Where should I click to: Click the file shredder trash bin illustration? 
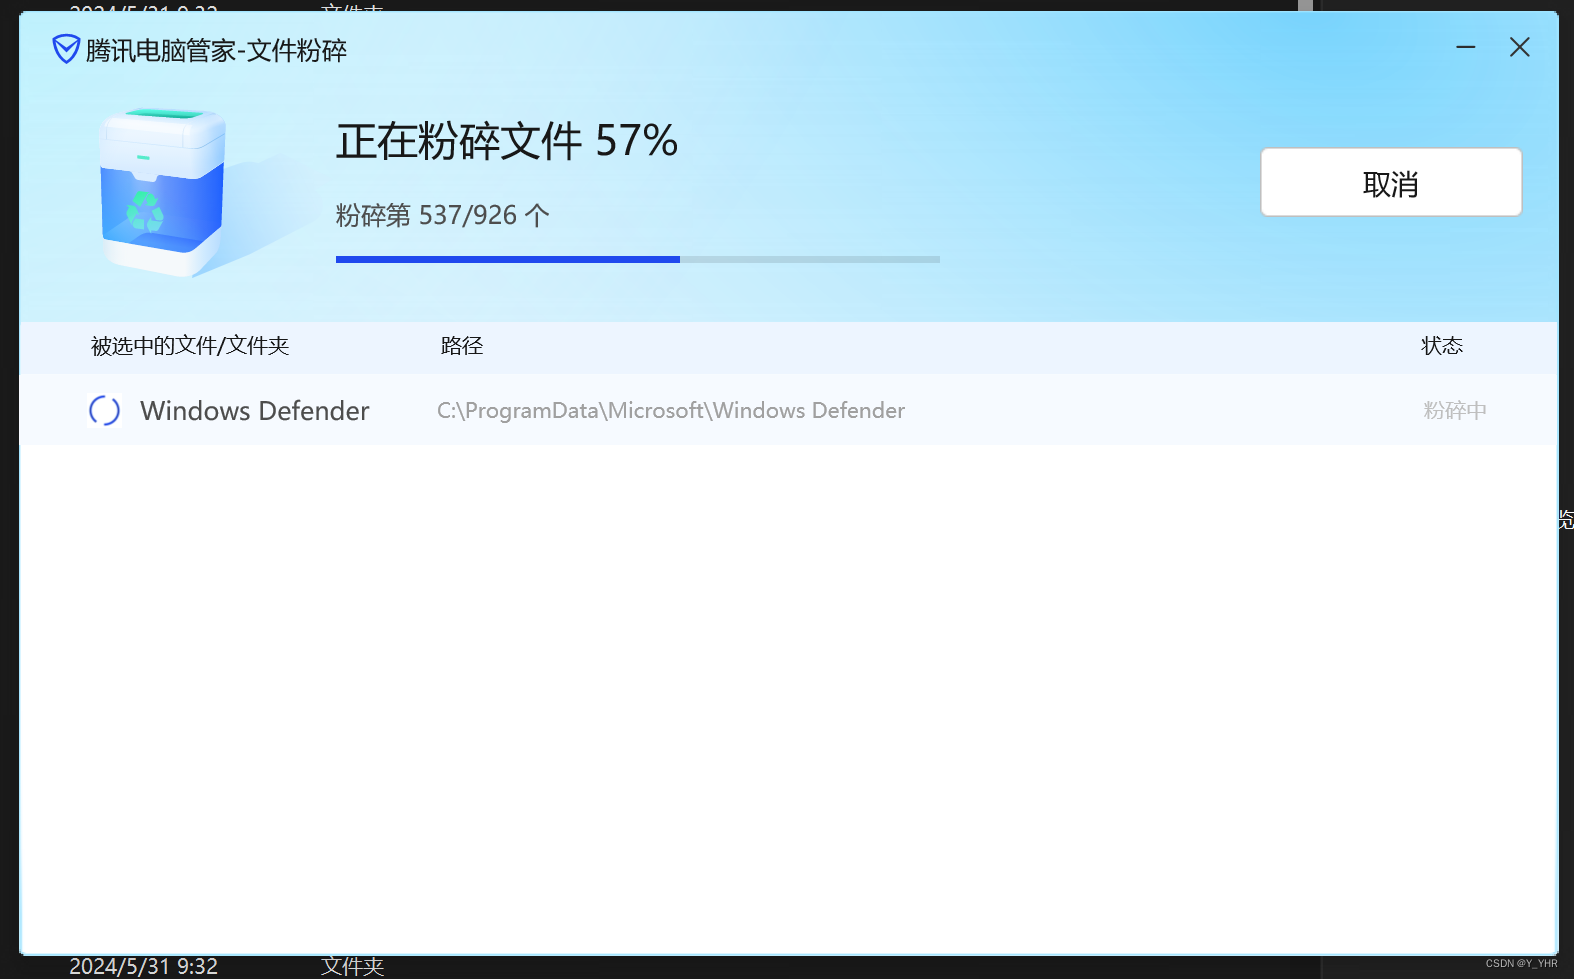click(163, 192)
